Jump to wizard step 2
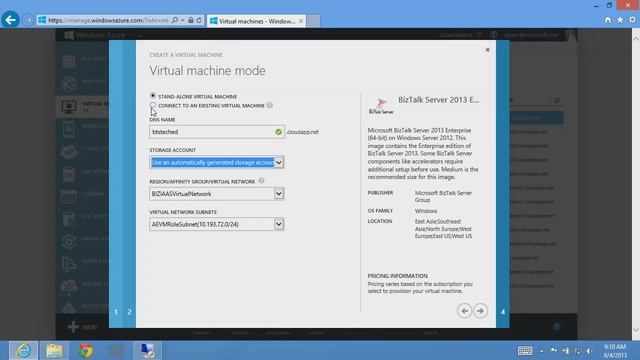This screenshot has height=360, width=640. 129,312
